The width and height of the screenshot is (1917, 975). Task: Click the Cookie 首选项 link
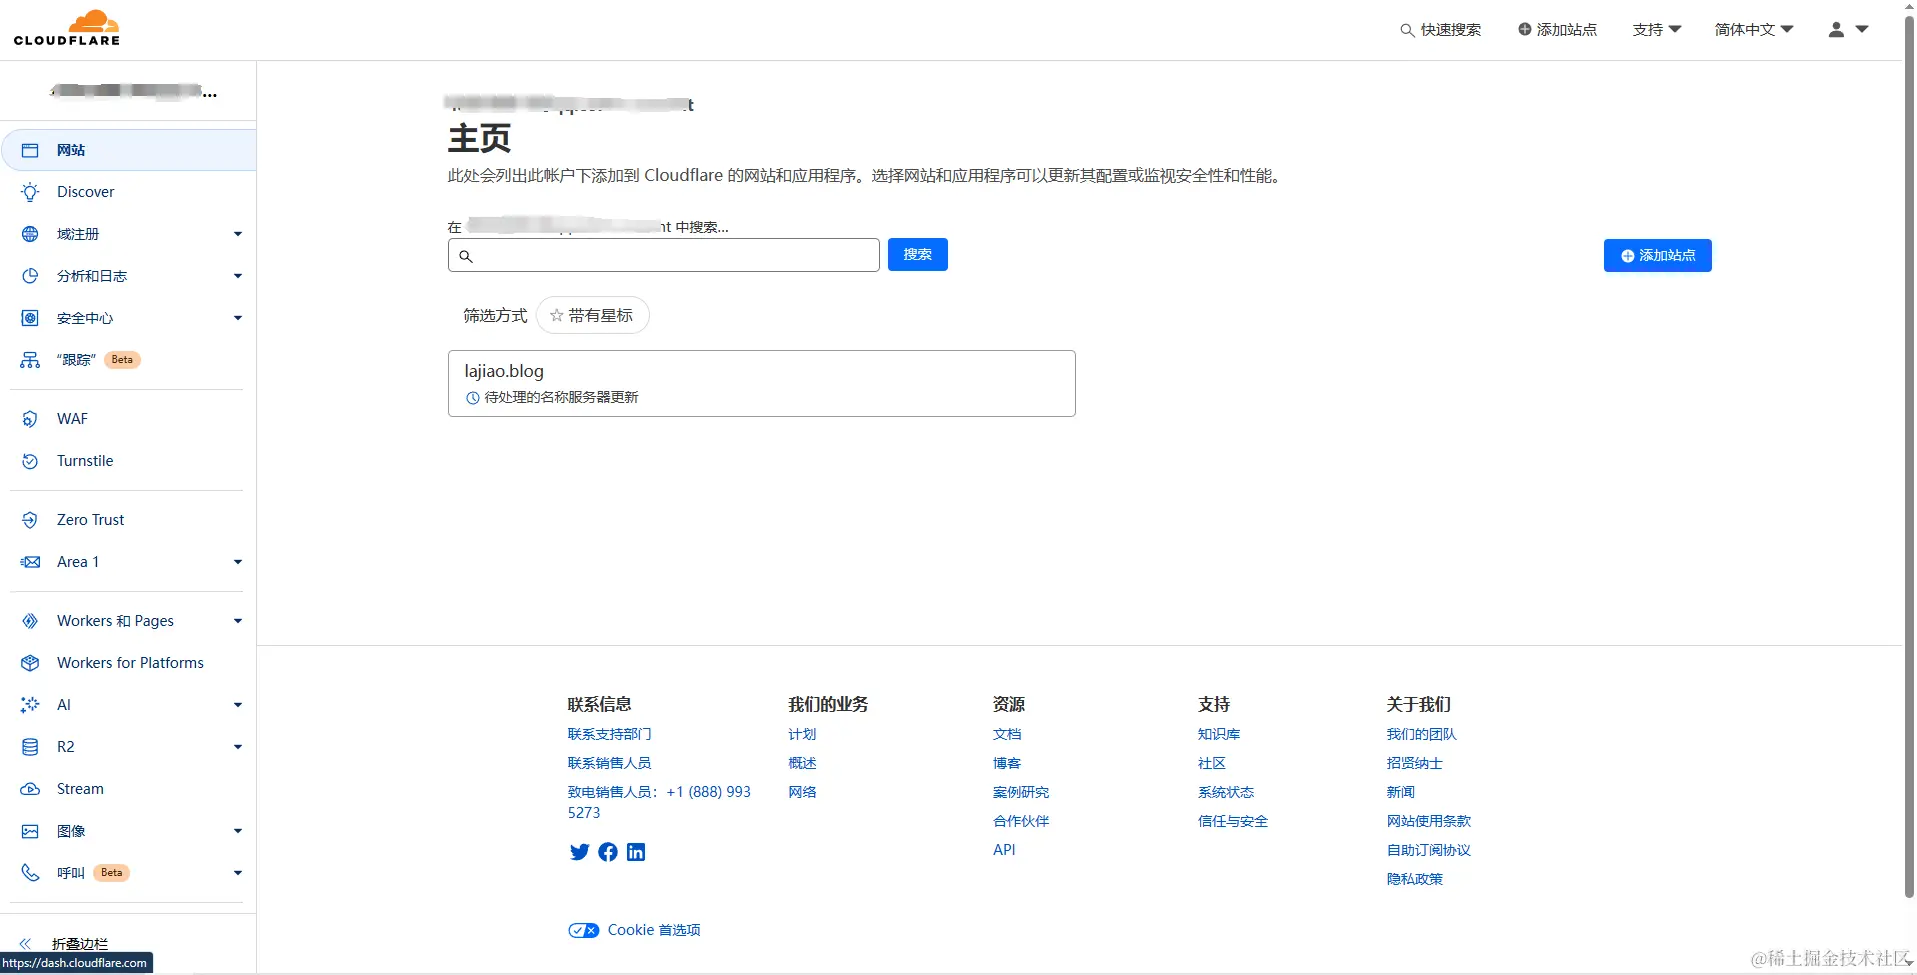point(654,931)
